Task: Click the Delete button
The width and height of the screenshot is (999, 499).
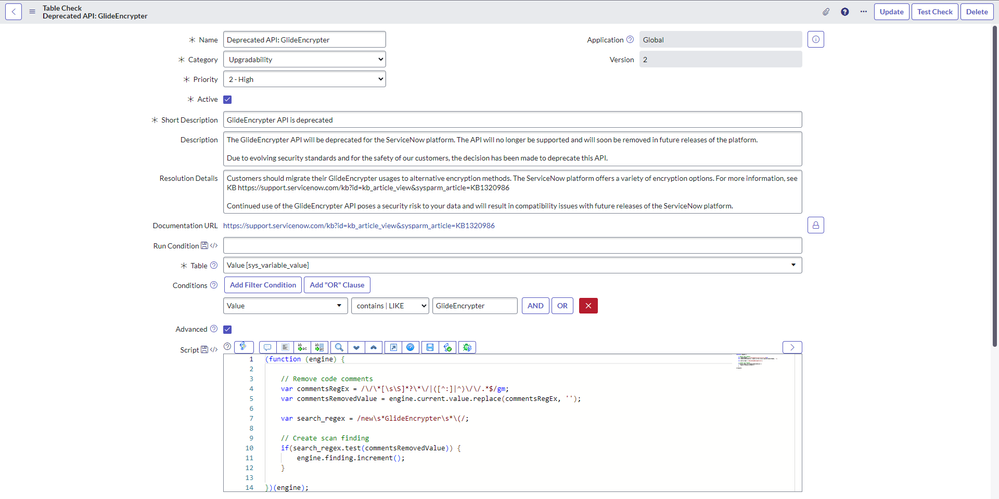Action: pos(977,11)
